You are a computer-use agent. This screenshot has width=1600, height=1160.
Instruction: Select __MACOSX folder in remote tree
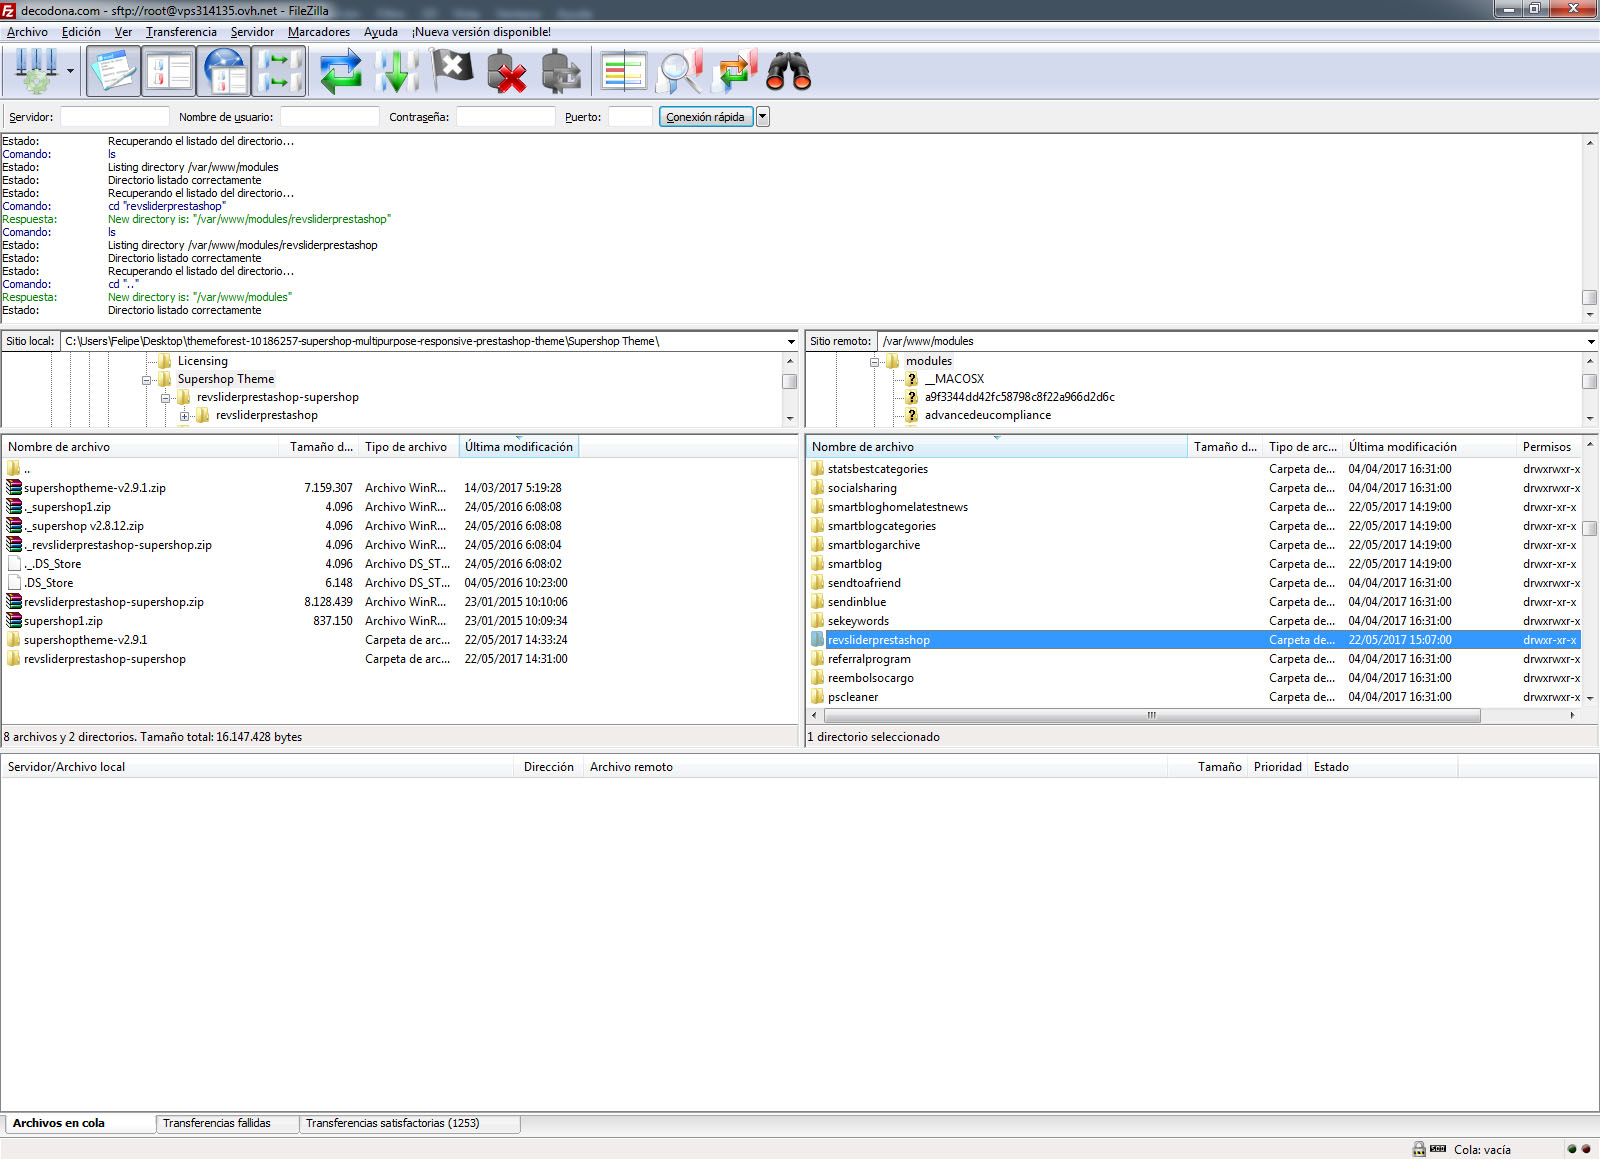[x=954, y=379]
